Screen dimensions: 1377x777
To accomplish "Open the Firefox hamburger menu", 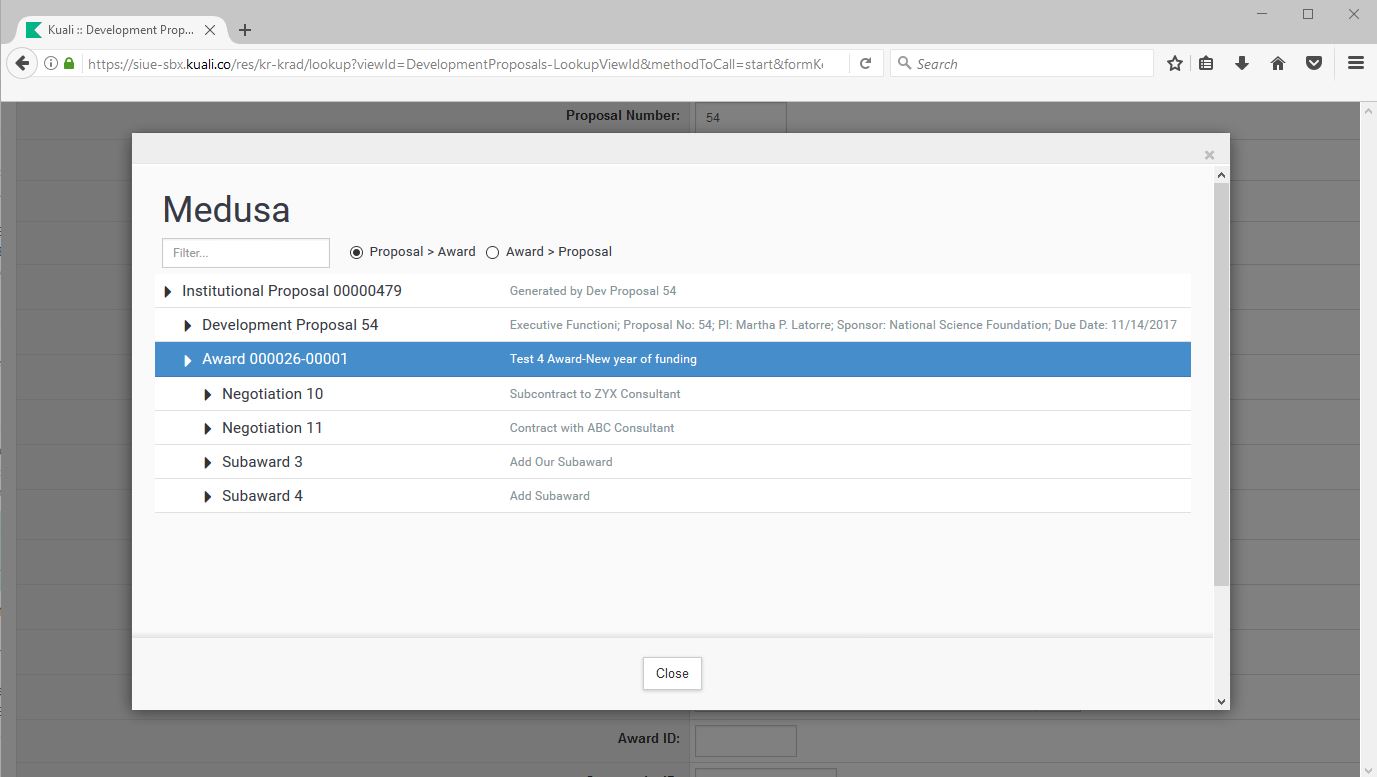I will pyautogui.click(x=1356, y=63).
